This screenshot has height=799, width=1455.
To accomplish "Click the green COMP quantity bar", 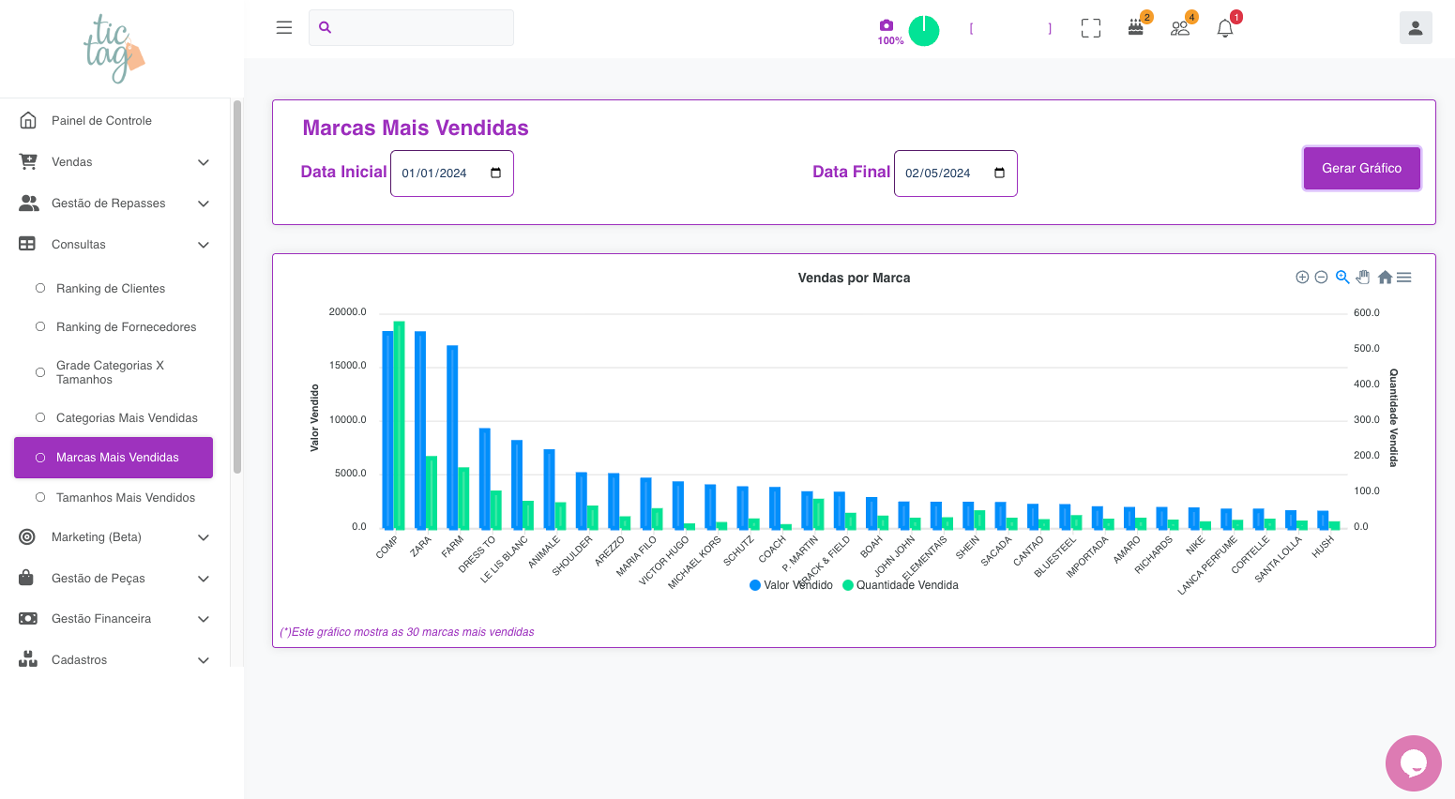I will 399,424.
